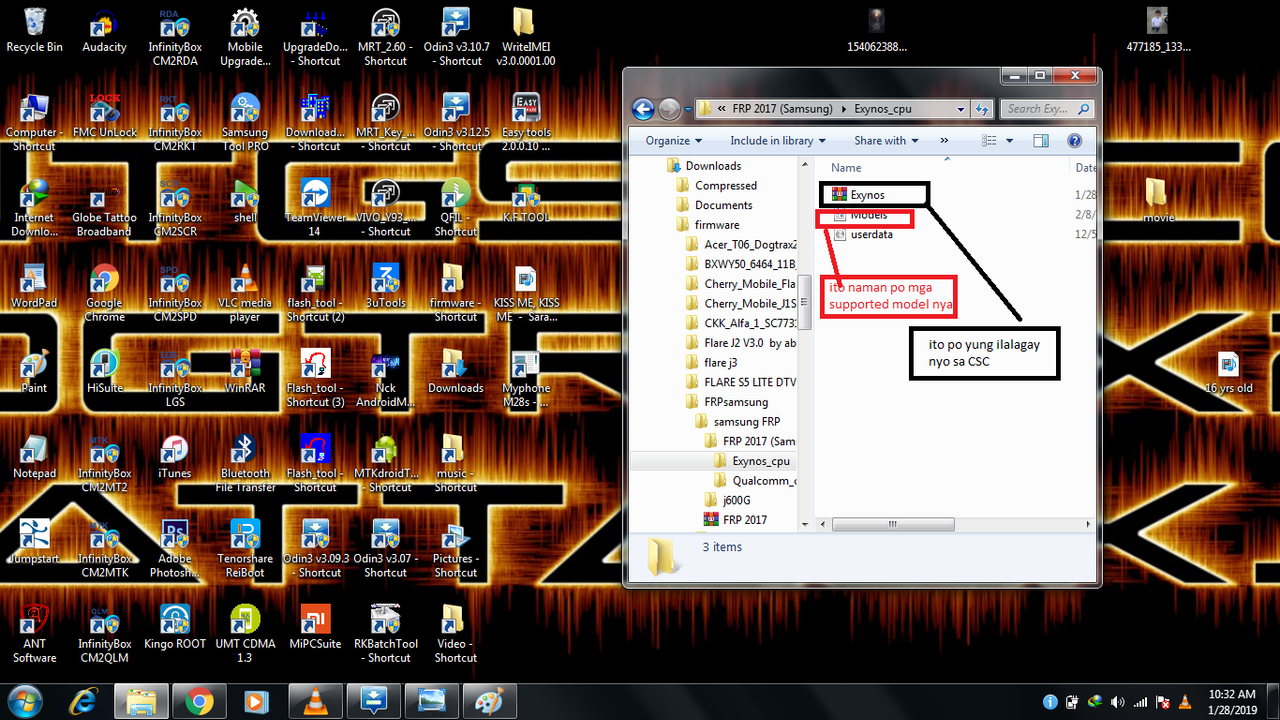Select the userdata file

point(862,234)
